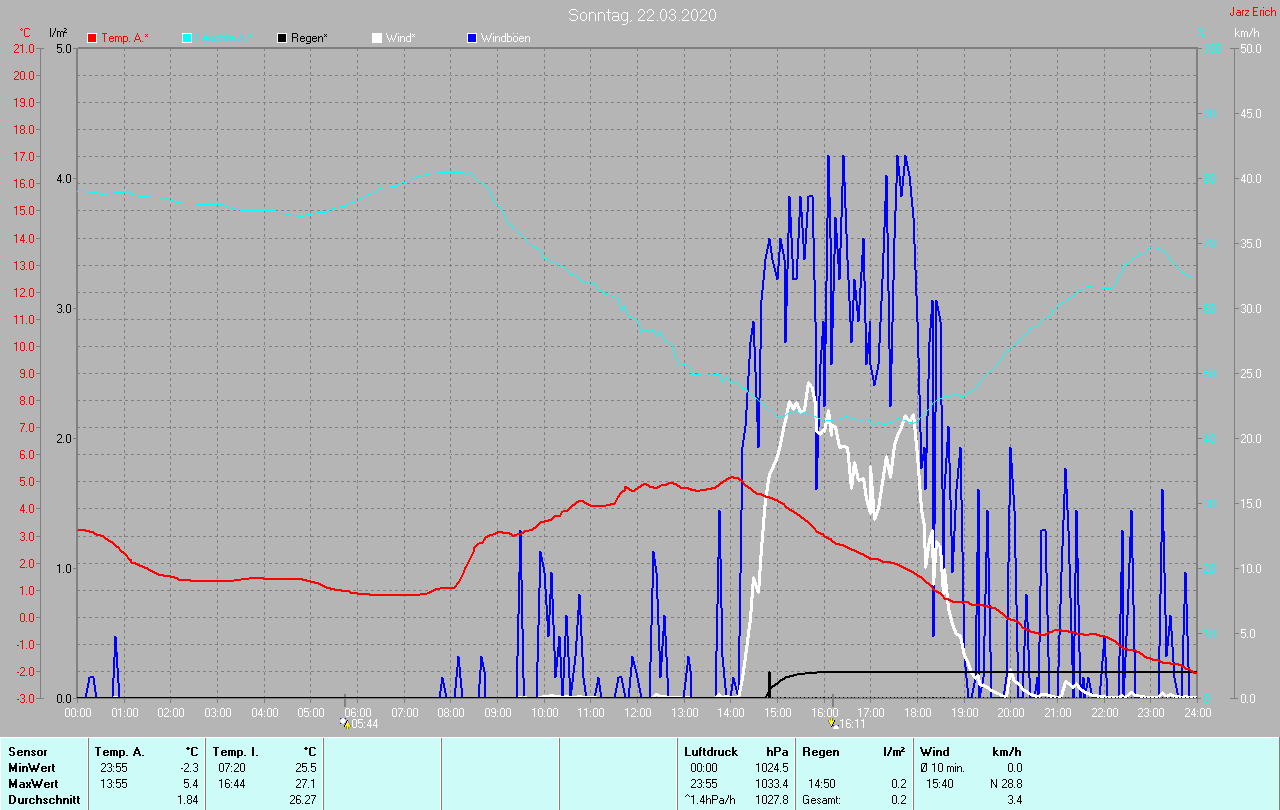The image size is (1280, 810).
Task: Click the Regen legend text
Action: click(310, 38)
